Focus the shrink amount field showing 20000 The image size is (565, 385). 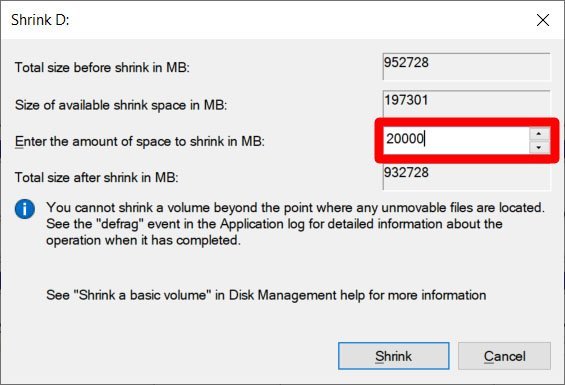457,140
